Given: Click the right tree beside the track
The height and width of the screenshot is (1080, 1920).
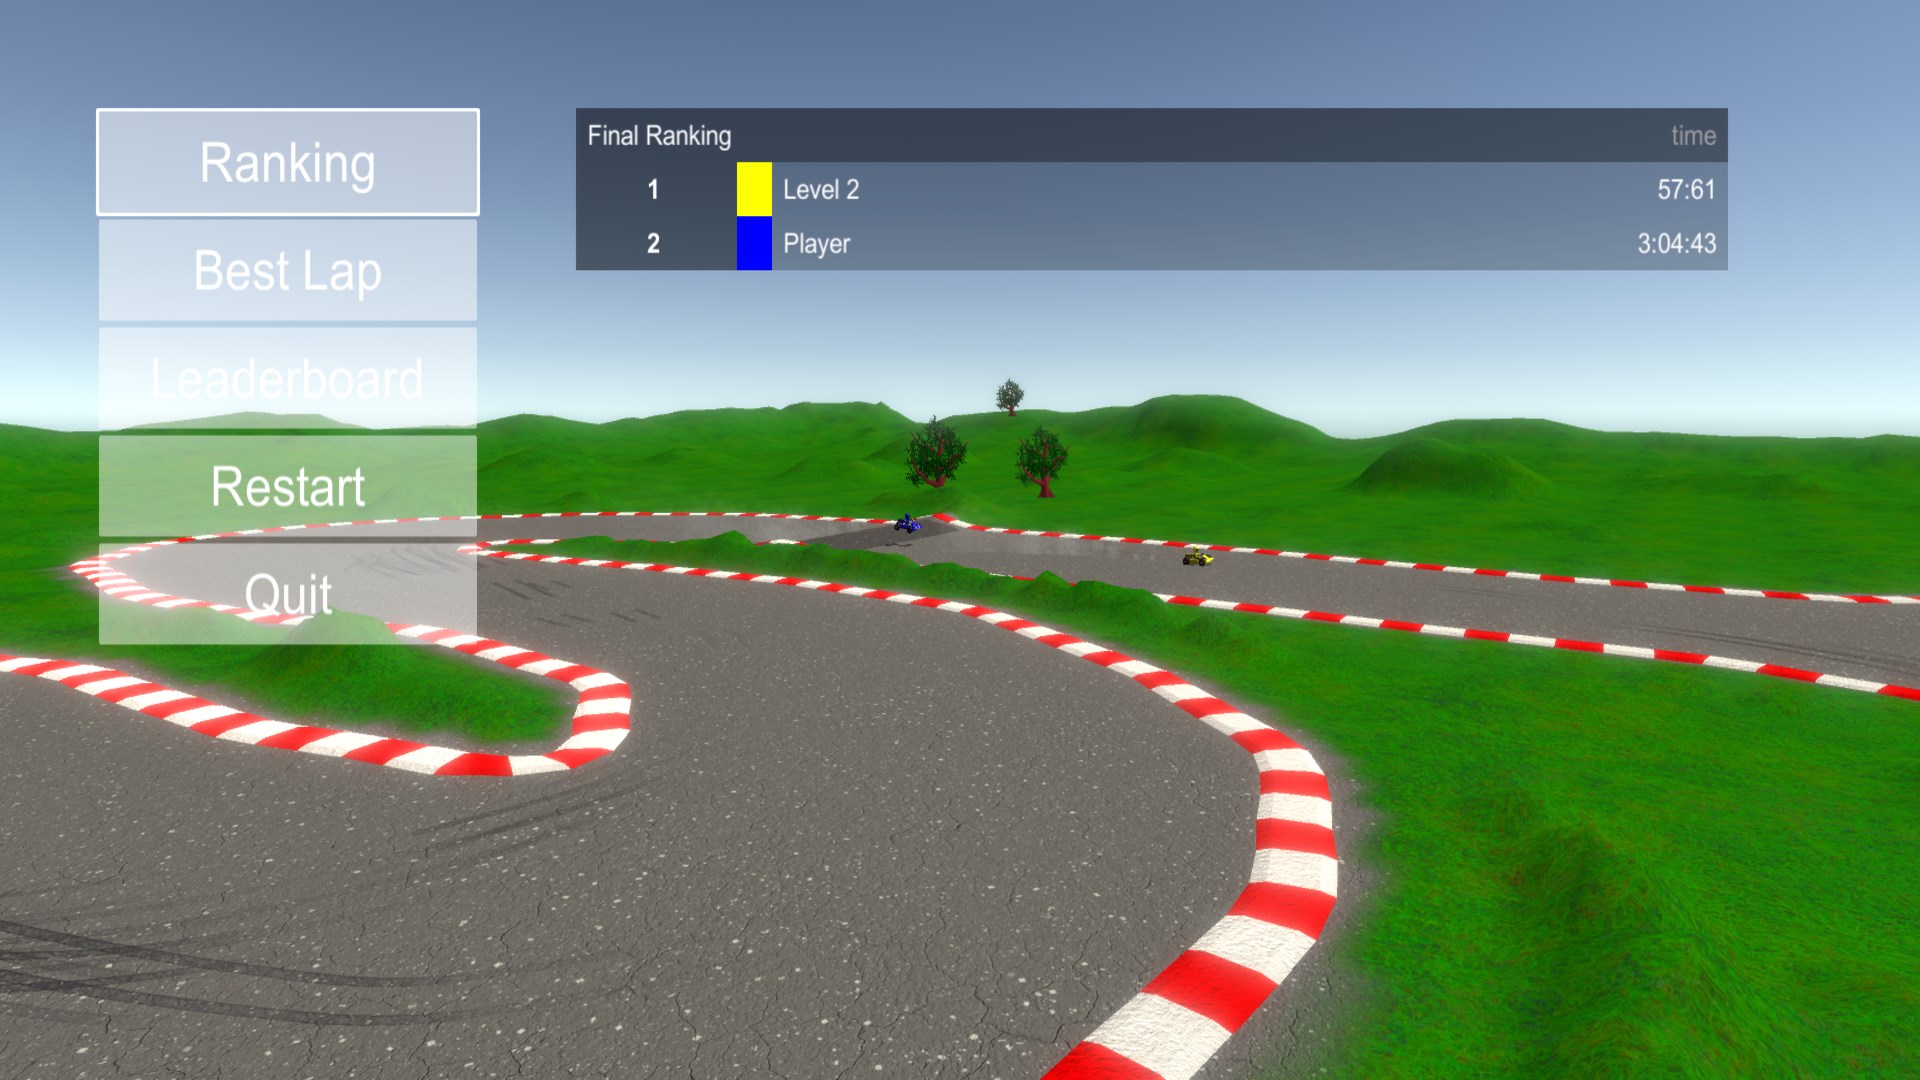Looking at the screenshot, I should 1041,461.
